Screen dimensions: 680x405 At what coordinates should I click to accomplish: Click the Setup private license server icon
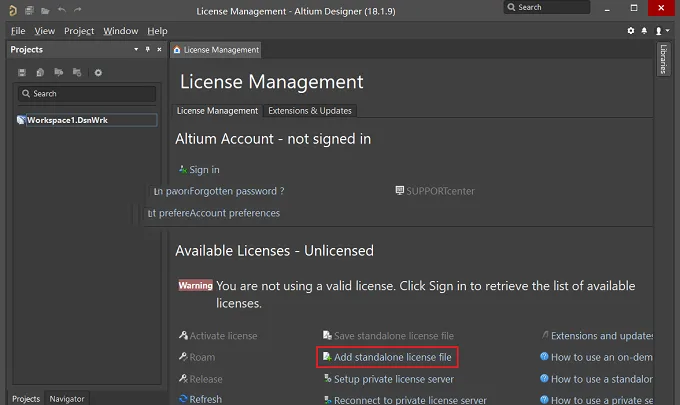pos(328,379)
